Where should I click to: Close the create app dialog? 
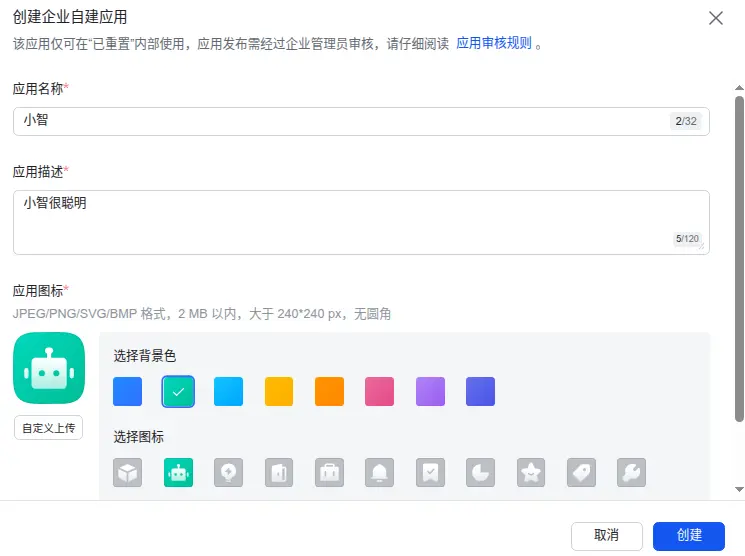tap(716, 18)
